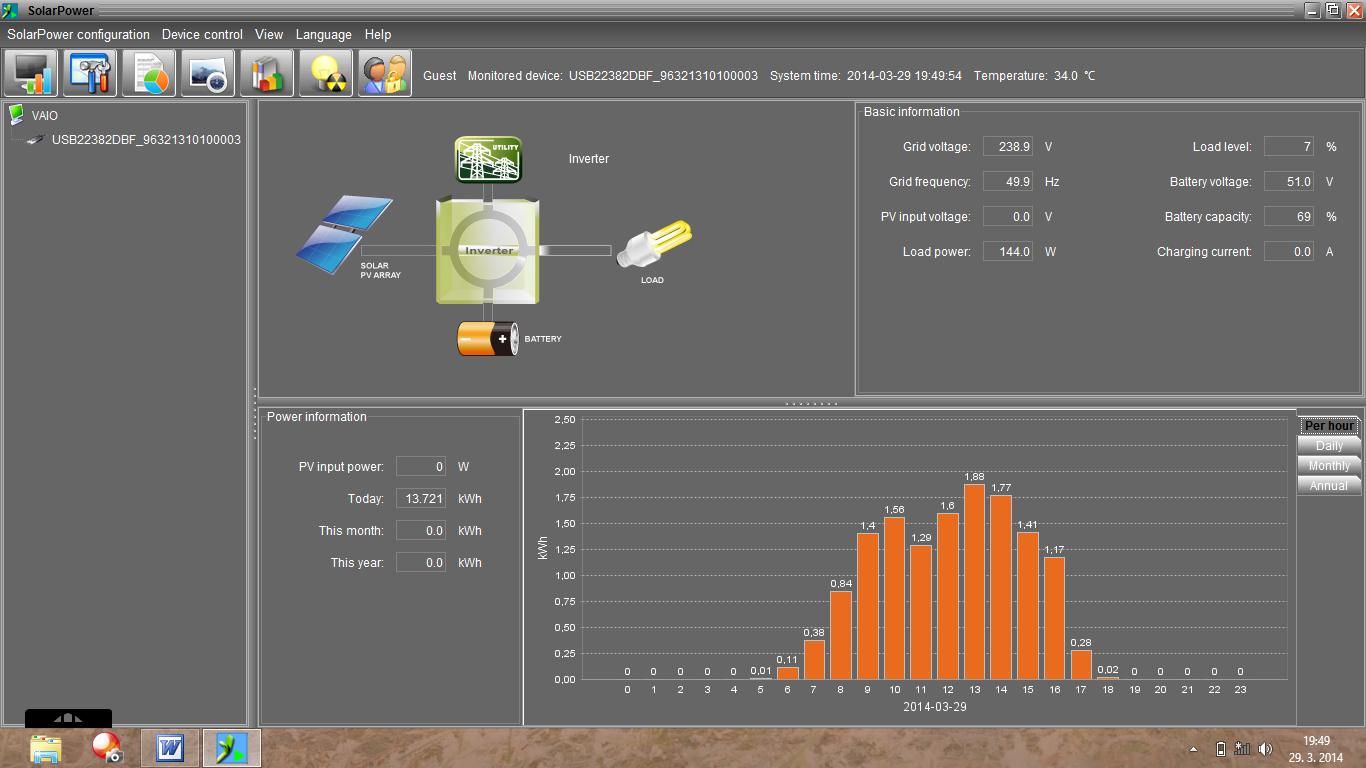Screen dimensions: 1366x768
Task: Click the Utility grid icon in the diagram
Action: 488,160
